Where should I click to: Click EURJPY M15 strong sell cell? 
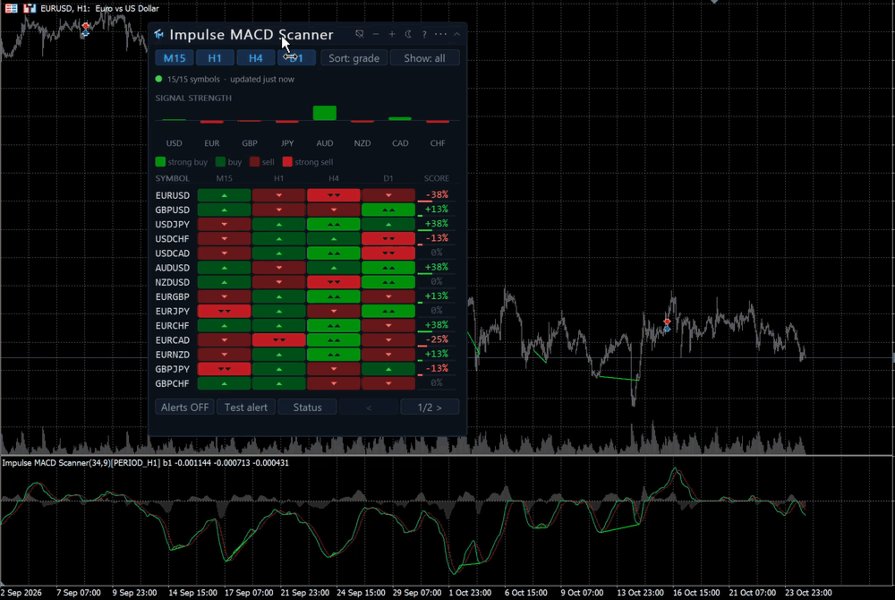coord(224,311)
